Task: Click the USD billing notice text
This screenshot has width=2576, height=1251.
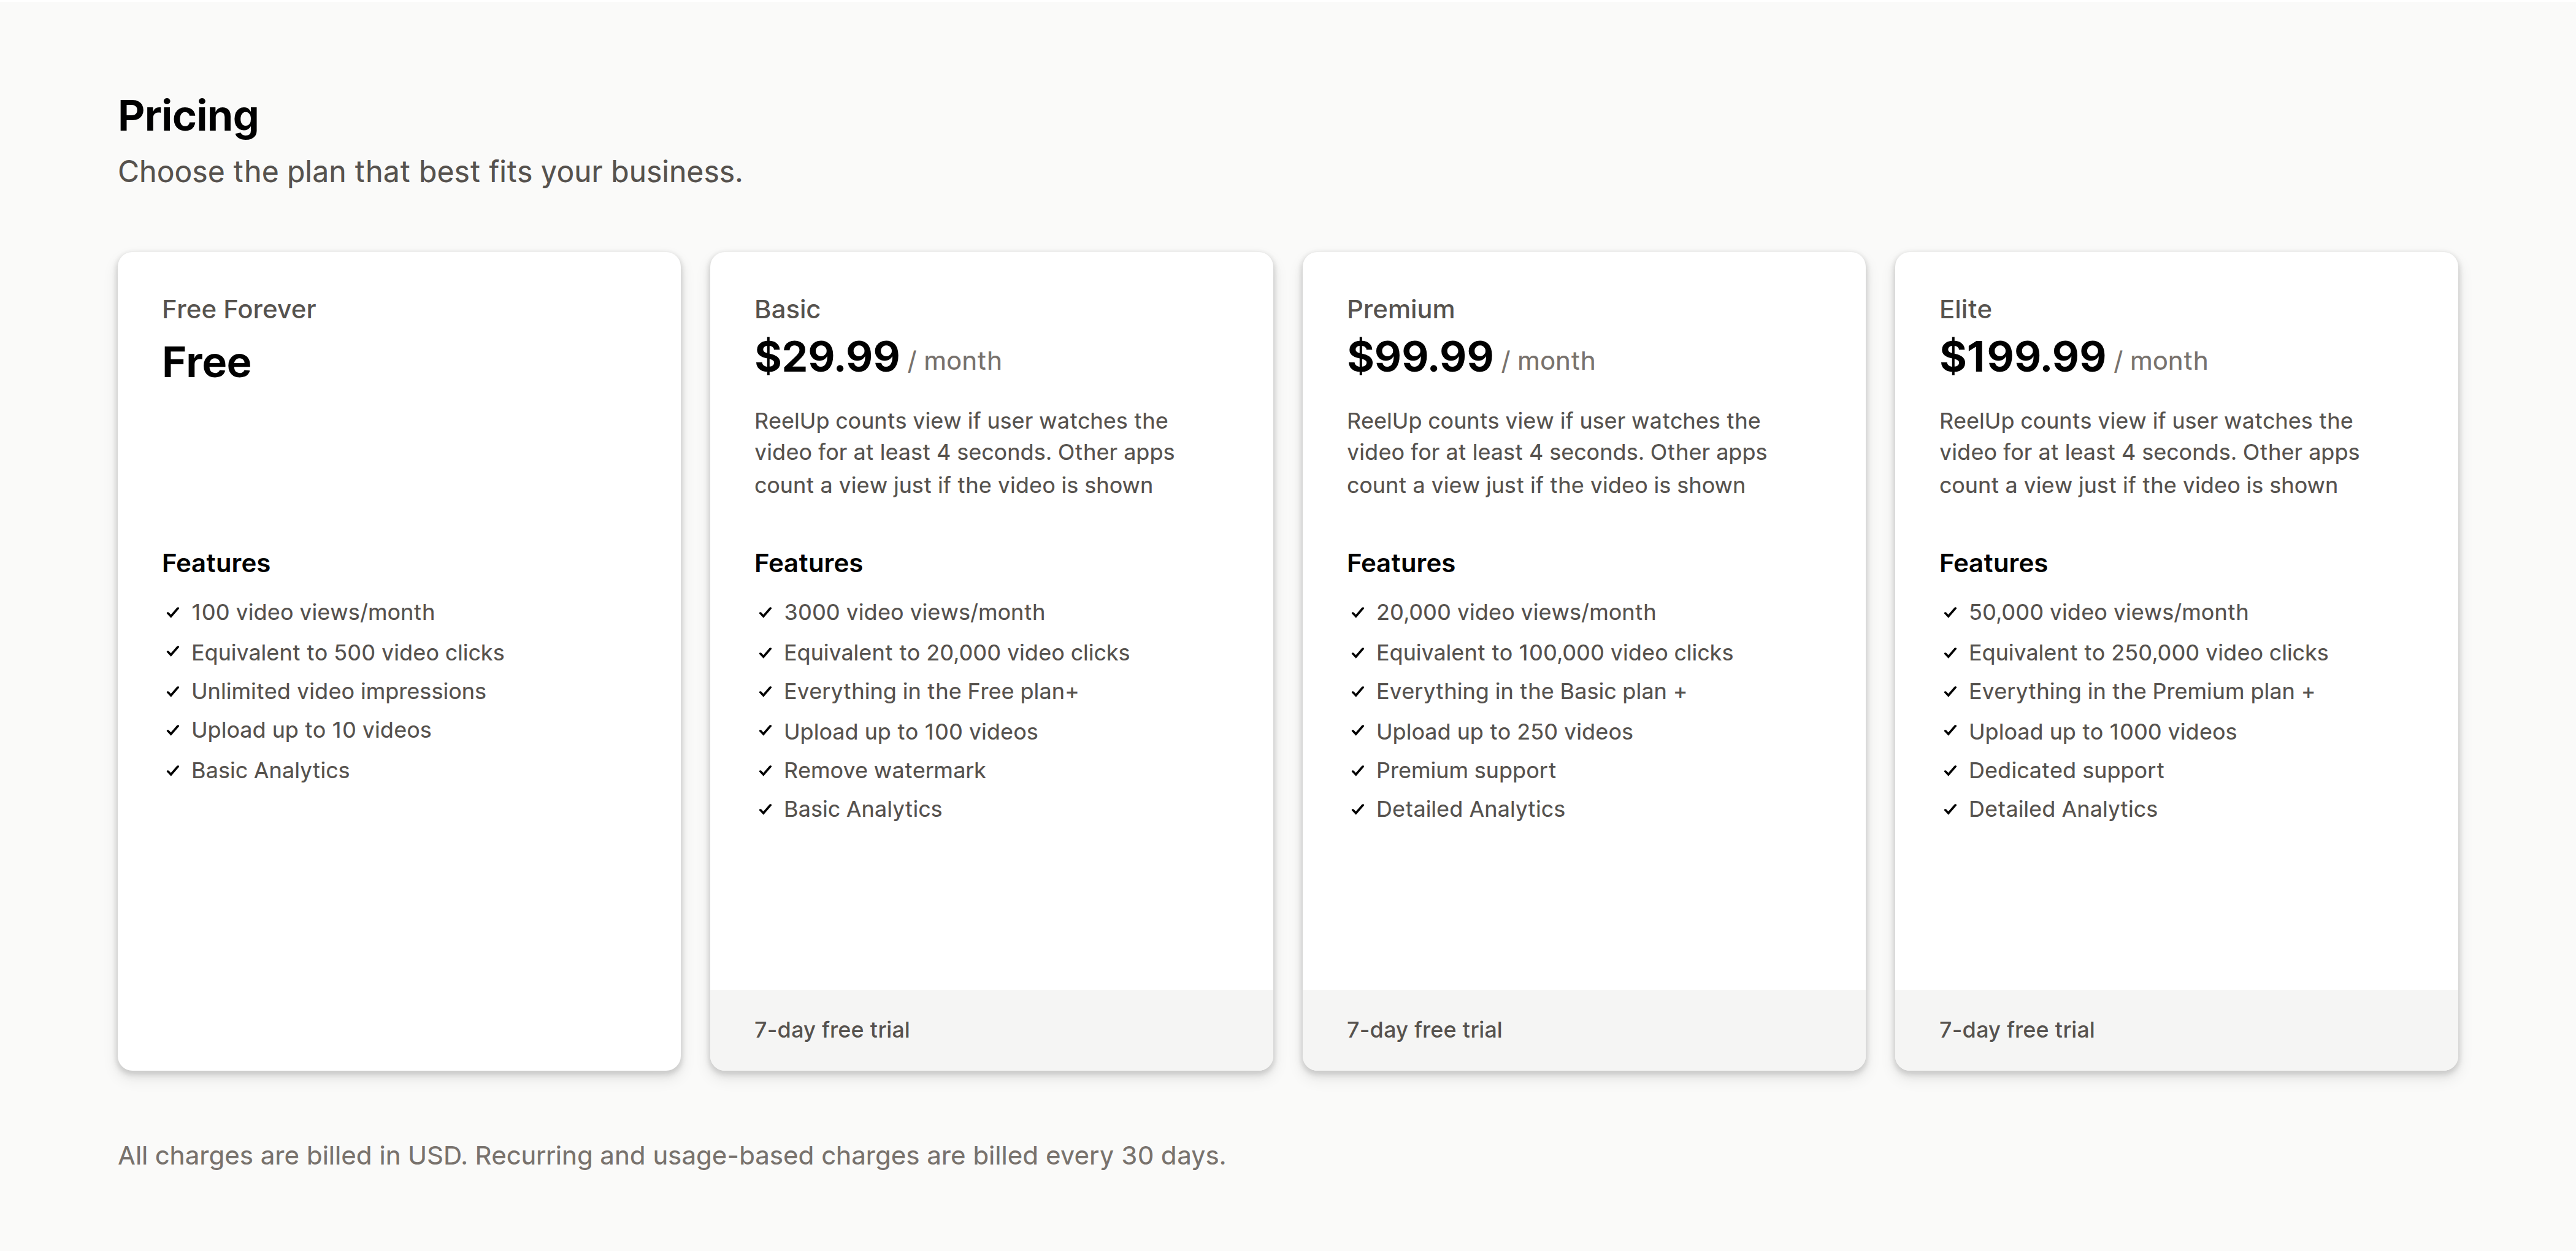Action: 672,1156
